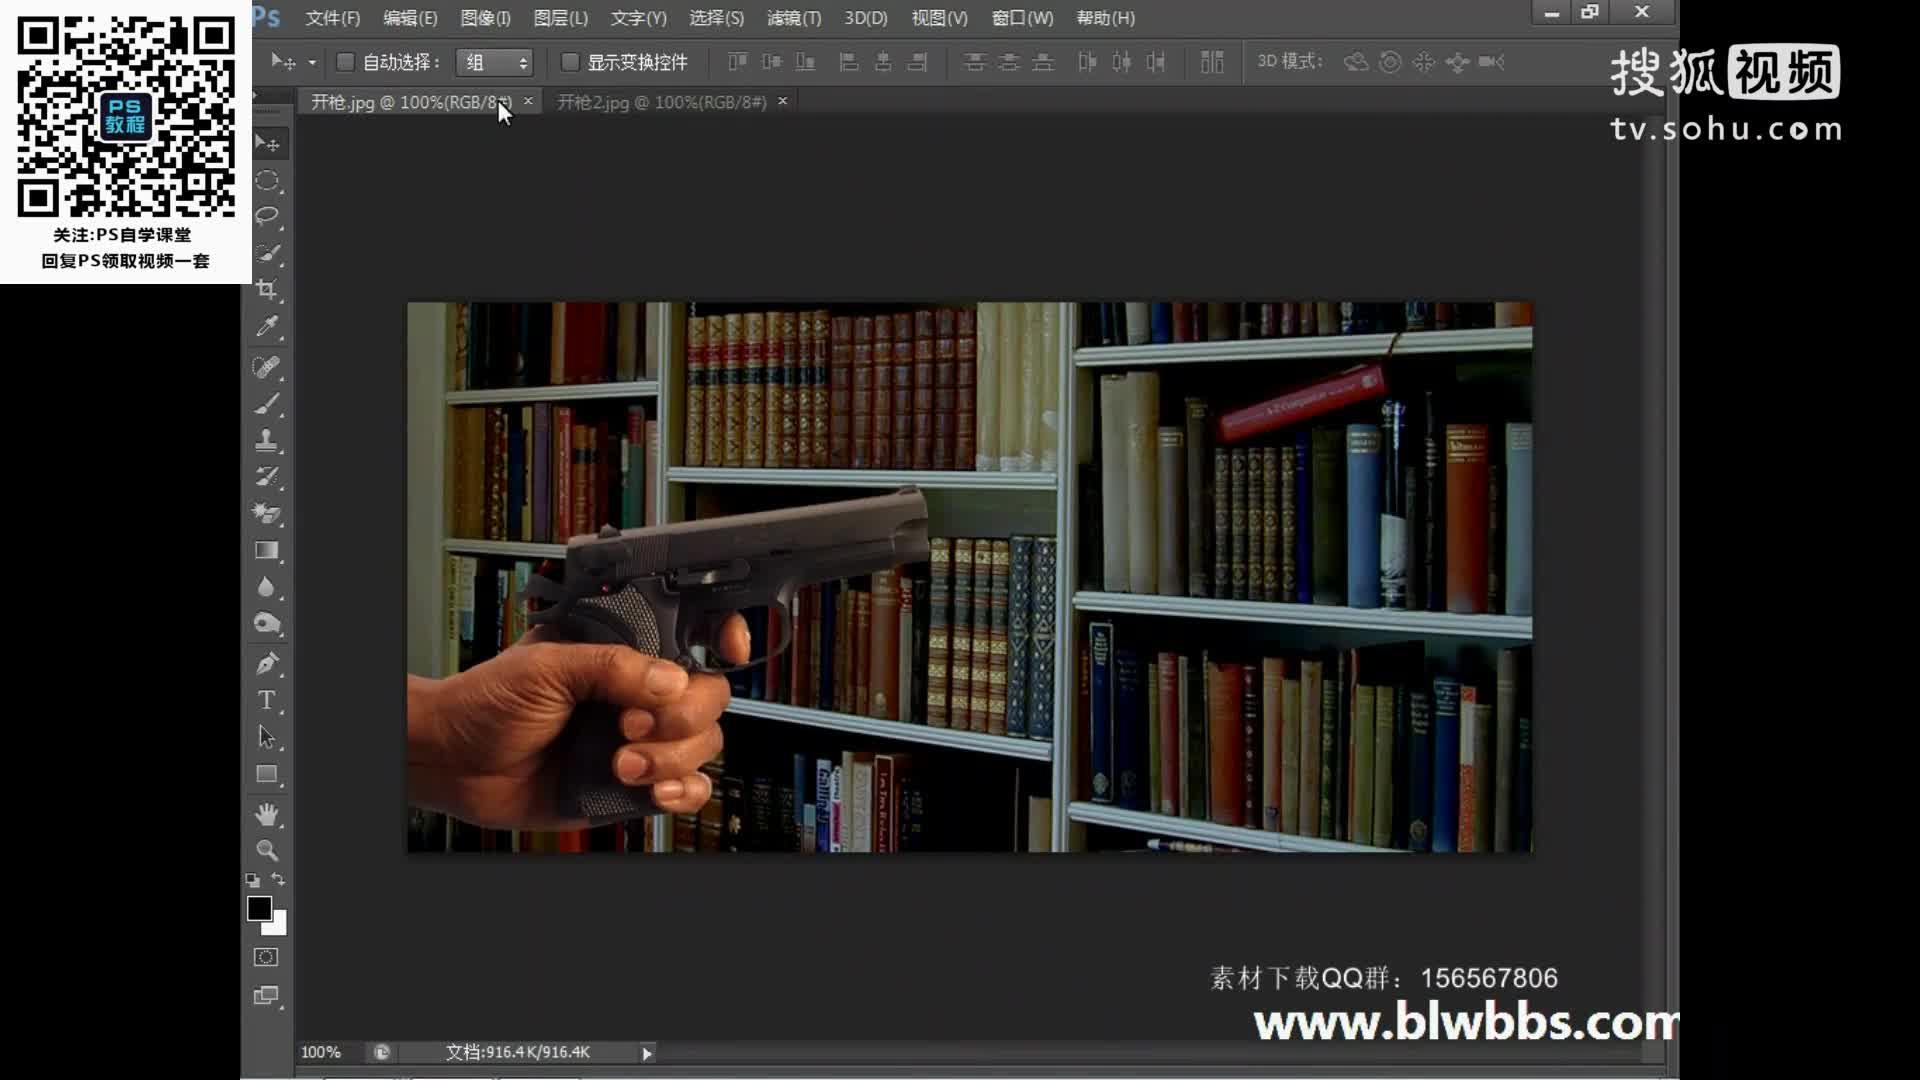This screenshot has width=1920, height=1080.
Task: Enable the 自动选择 checkbox
Action: [x=345, y=62]
